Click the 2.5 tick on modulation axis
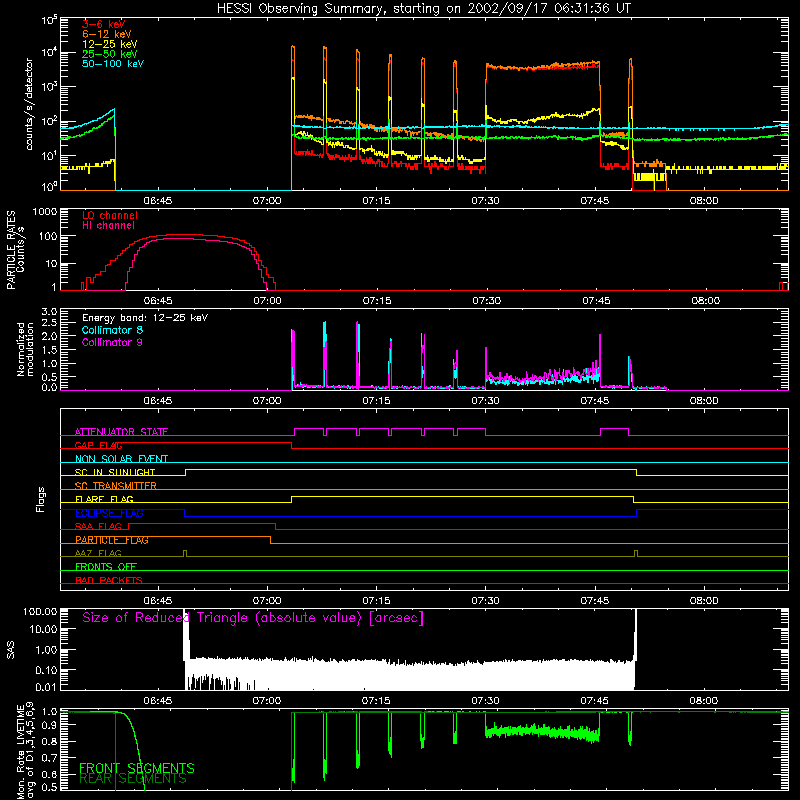 [49, 323]
